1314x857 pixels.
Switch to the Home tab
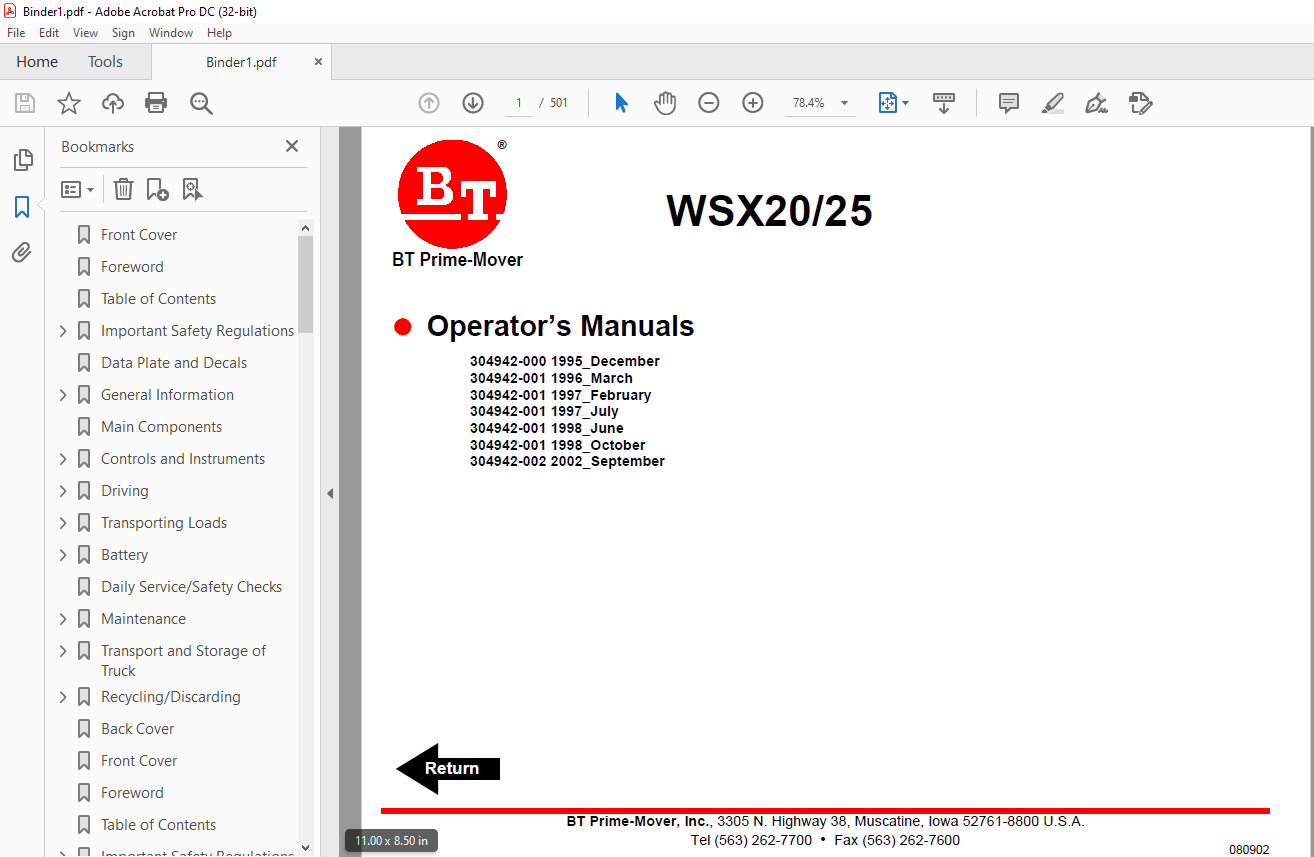(x=37, y=61)
